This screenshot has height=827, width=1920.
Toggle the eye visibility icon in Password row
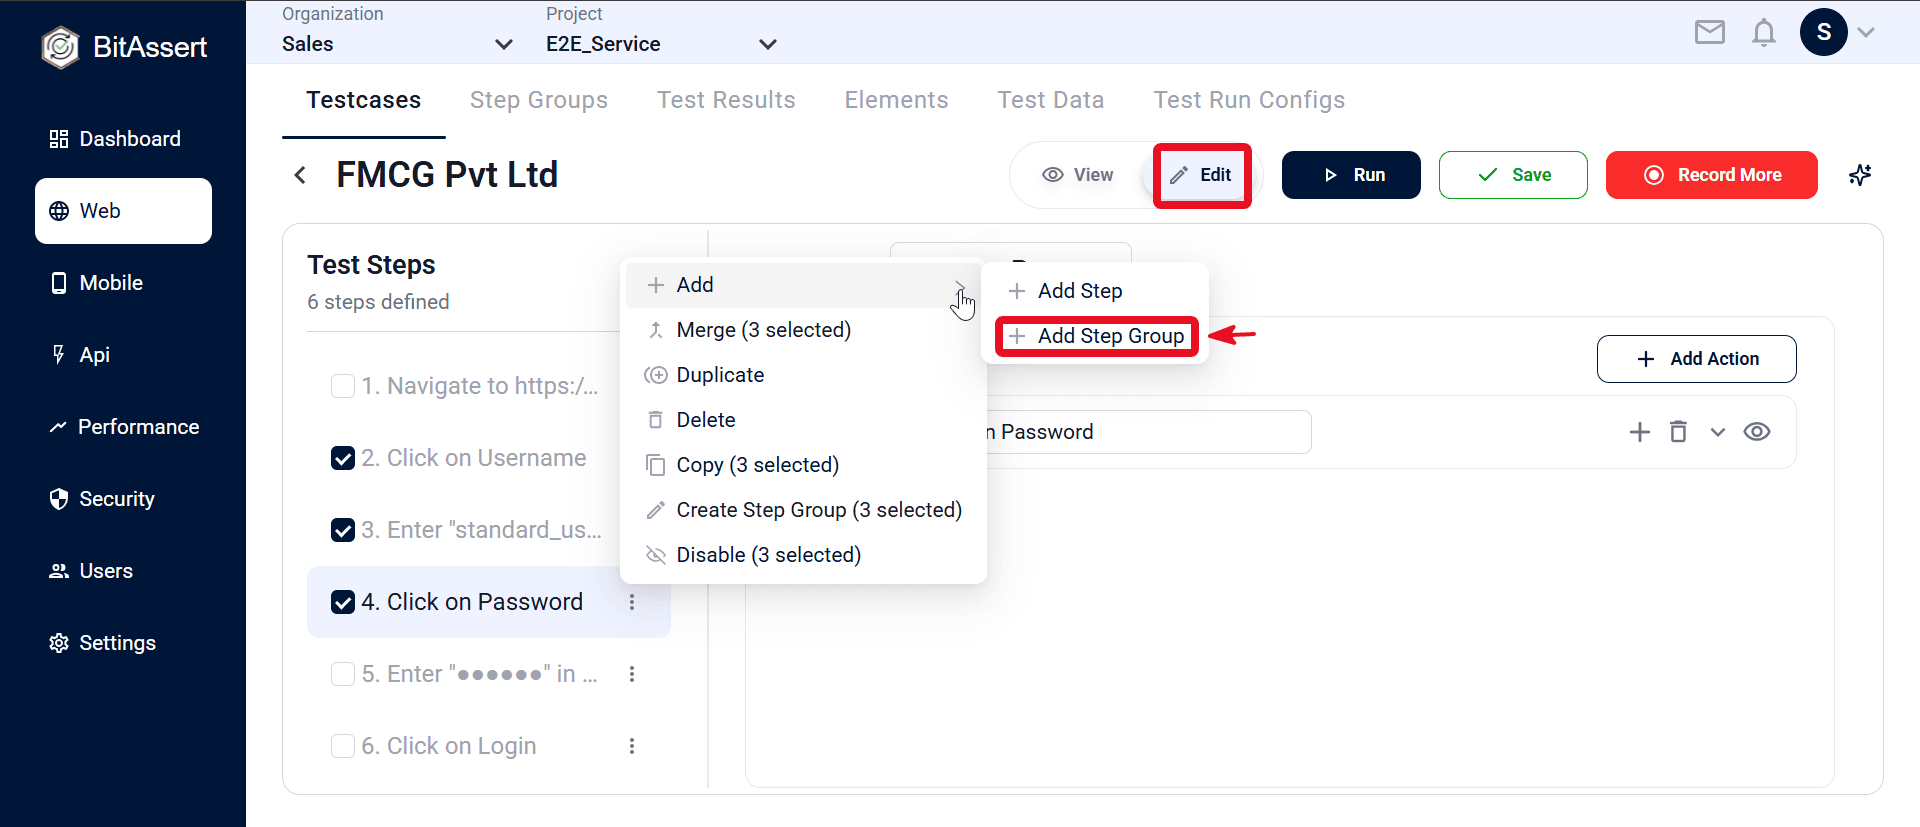click(x=1757, y=432)
